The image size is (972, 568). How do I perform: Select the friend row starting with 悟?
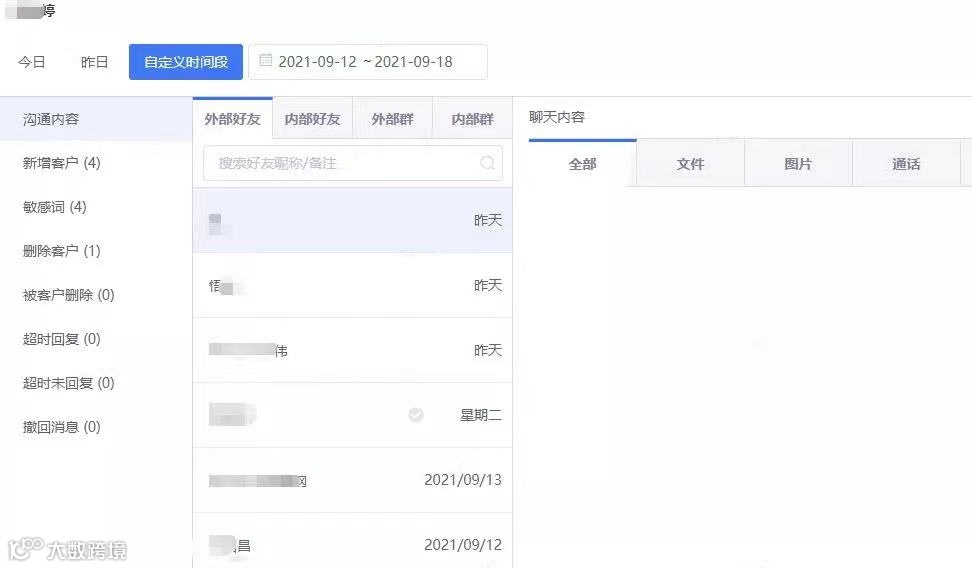pyautogui.click(x=353, y=285)
